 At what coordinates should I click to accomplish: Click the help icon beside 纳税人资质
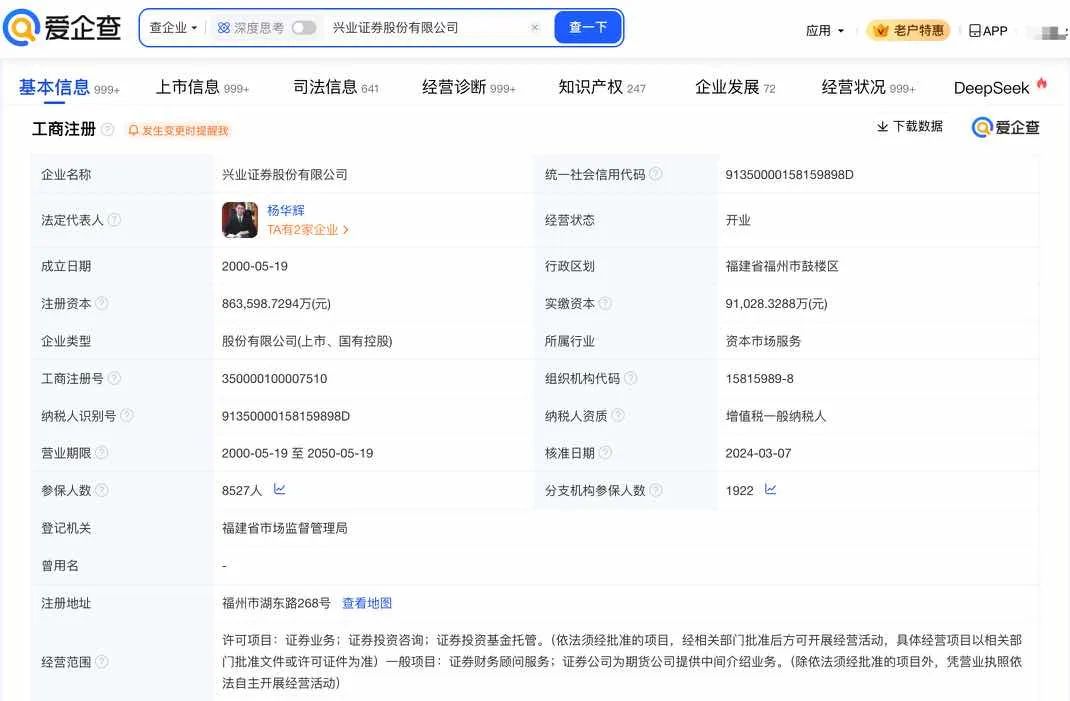(x=618, y=415)
